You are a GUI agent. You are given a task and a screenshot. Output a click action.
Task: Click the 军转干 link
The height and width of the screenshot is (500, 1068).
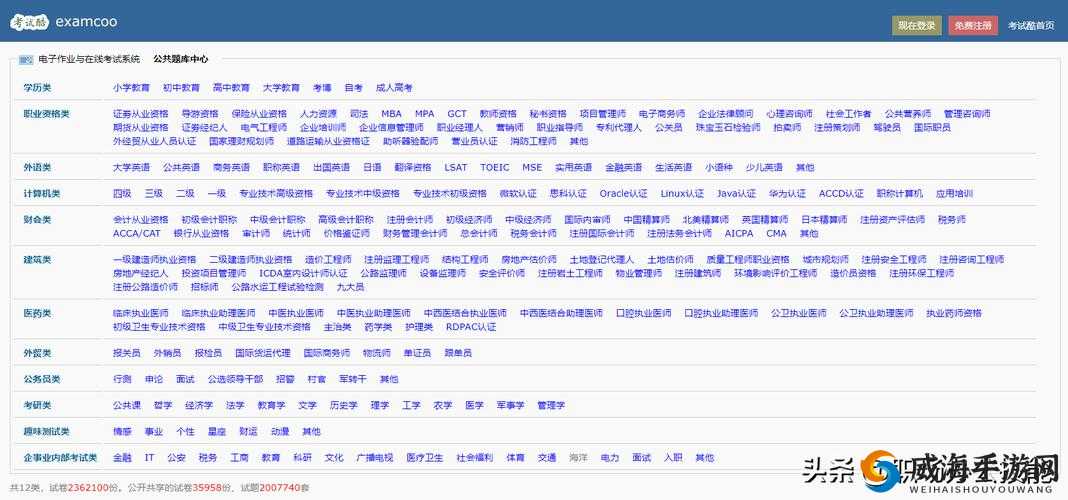click(x=353, y=379)
